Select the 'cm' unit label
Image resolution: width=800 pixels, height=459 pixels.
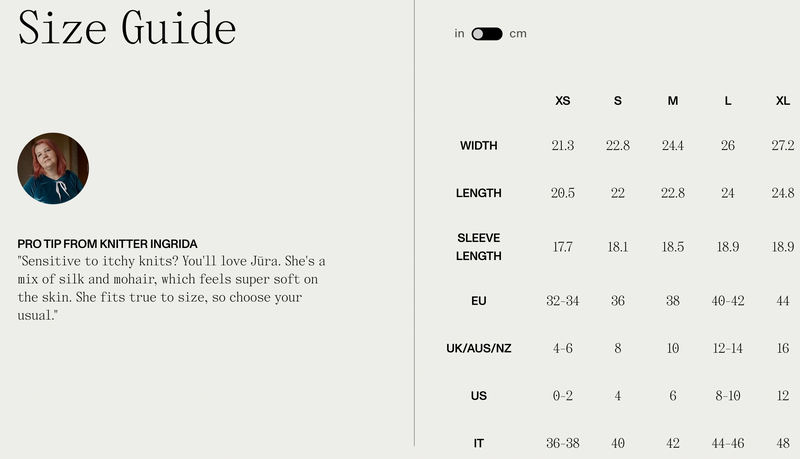tap(518, 34)
